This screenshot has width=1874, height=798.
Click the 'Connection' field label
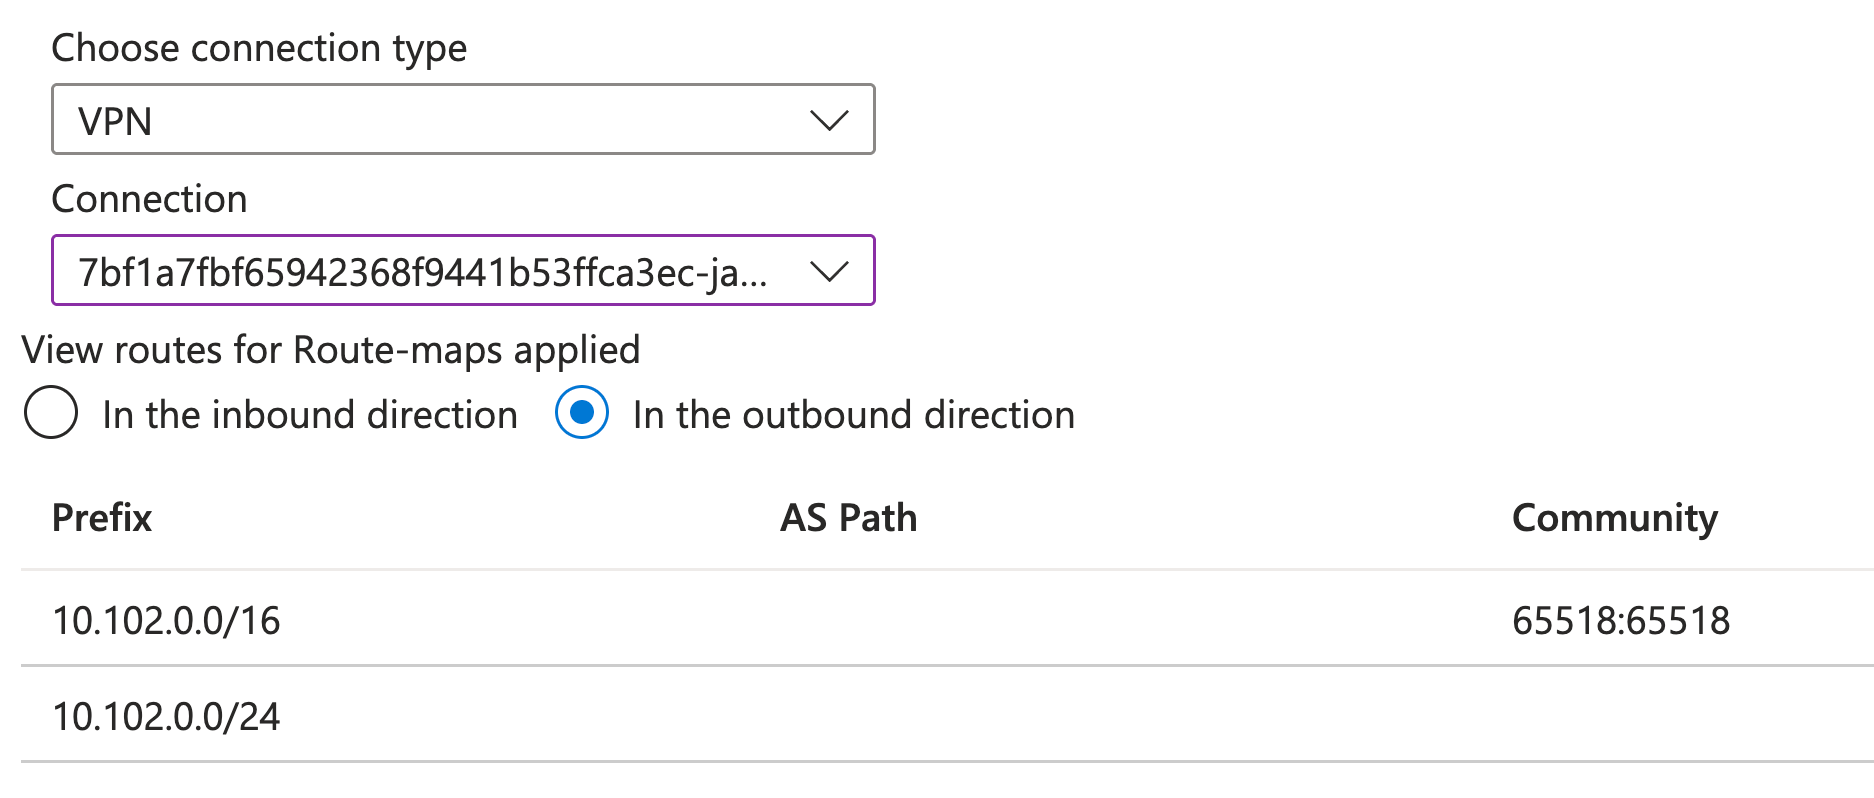pos(149,199)
